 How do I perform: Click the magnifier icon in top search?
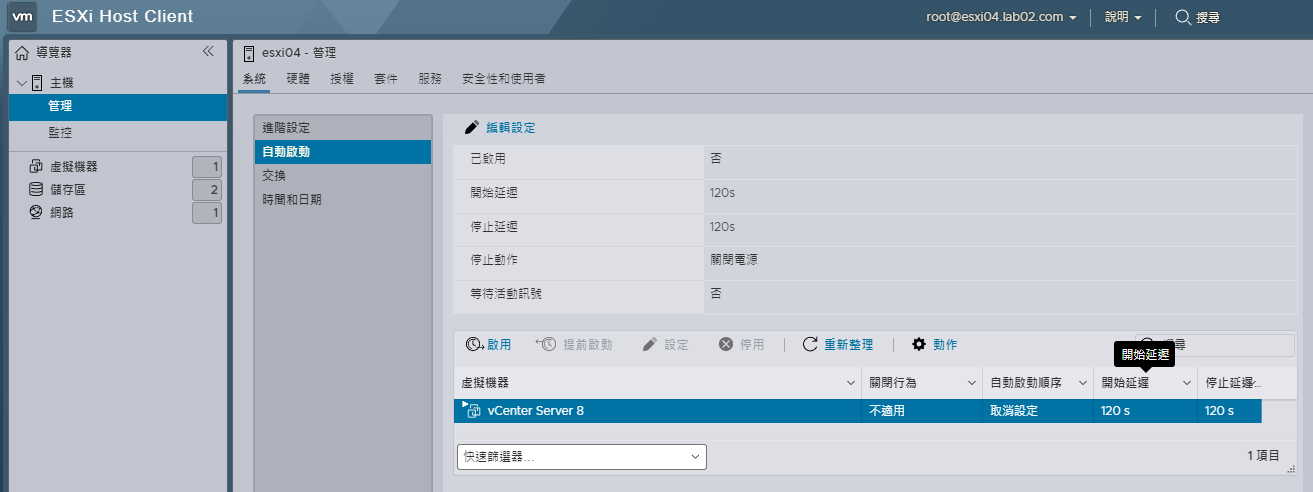tap(1183, 17)
